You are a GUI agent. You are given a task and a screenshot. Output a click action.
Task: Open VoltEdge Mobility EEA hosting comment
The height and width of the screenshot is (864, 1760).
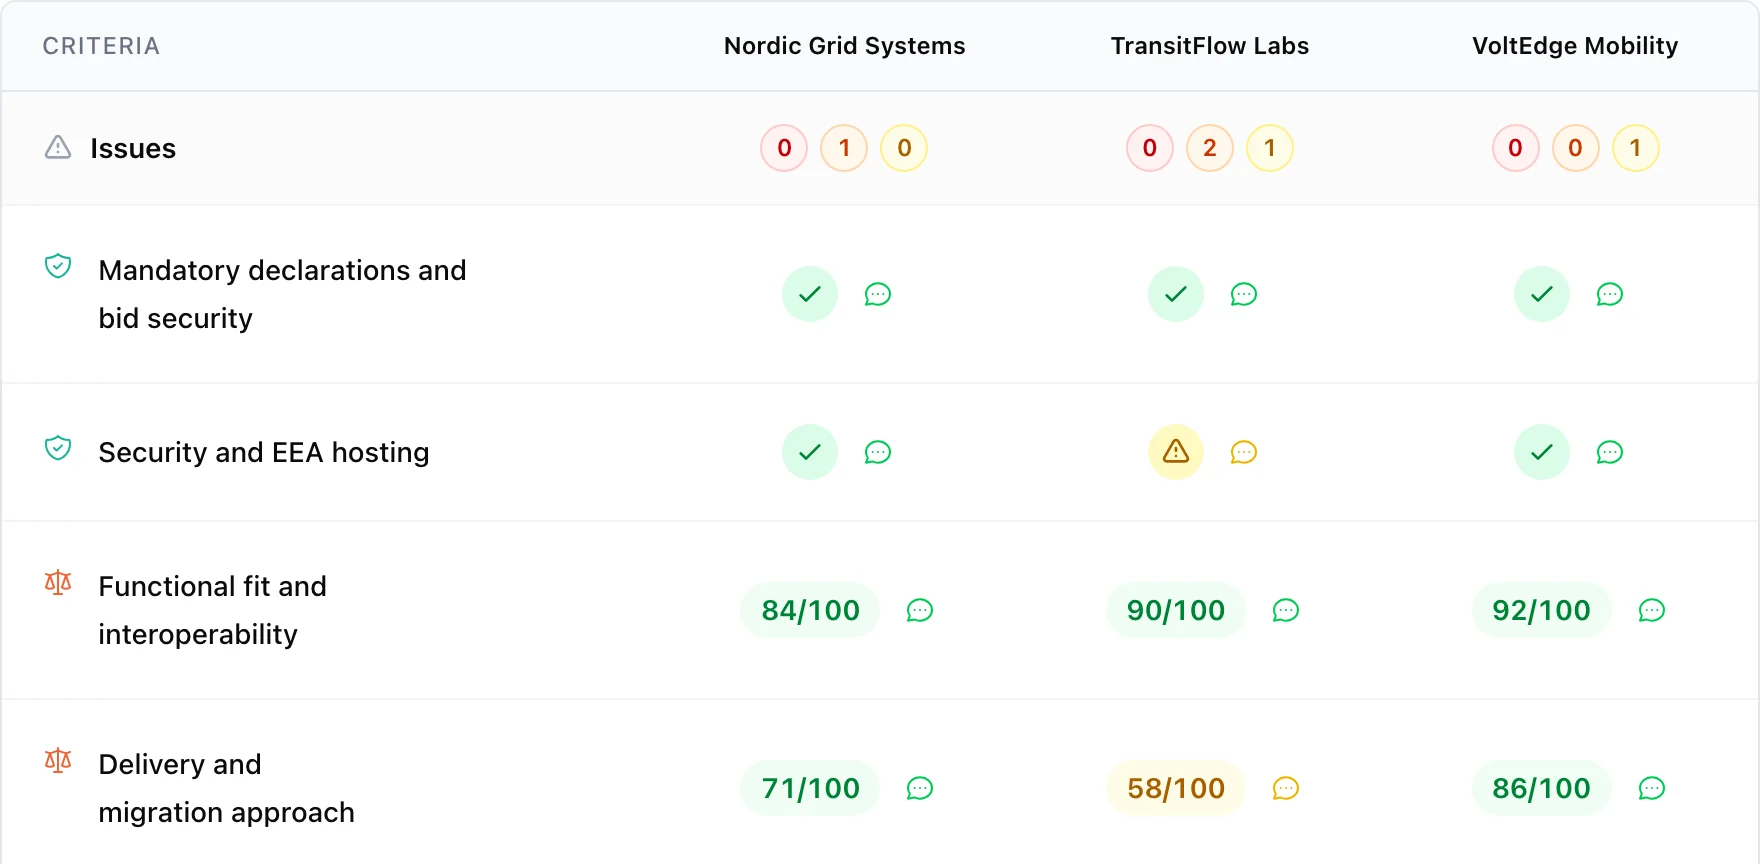1610,452
